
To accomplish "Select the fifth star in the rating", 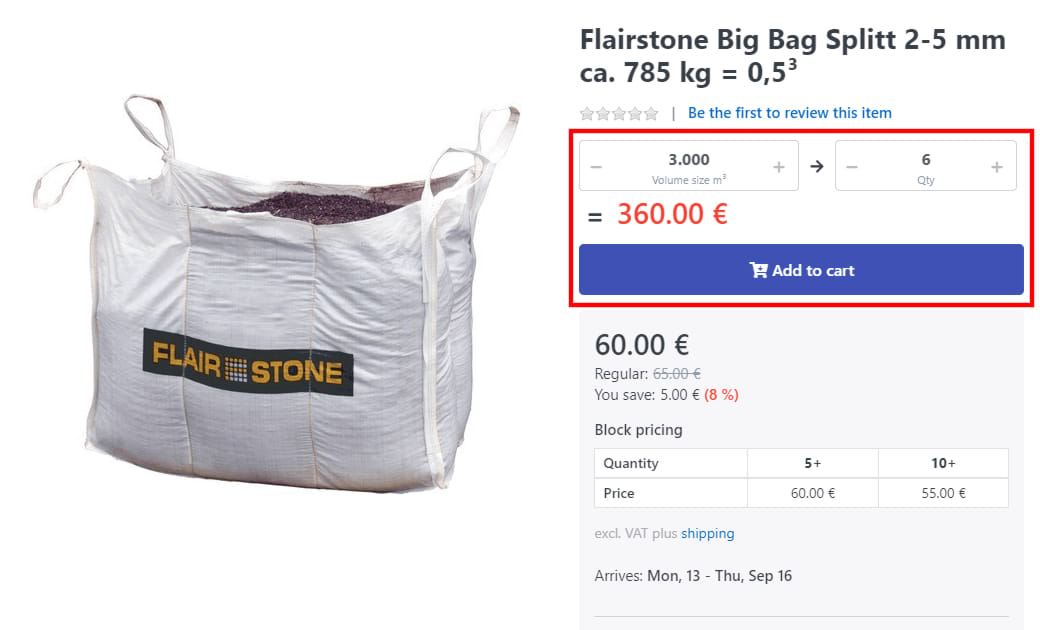I will pos(651,114).
